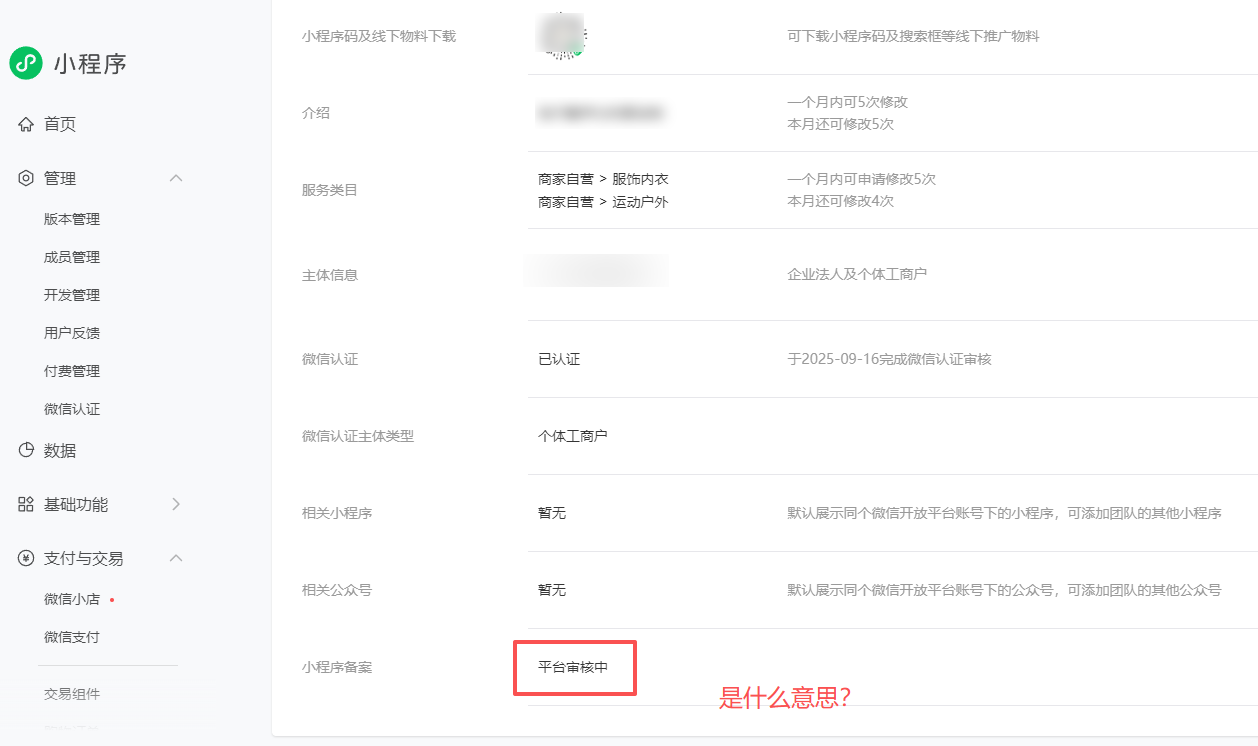
Task: Open 微信认证 in the sidebar
Action: coord(72,409)
